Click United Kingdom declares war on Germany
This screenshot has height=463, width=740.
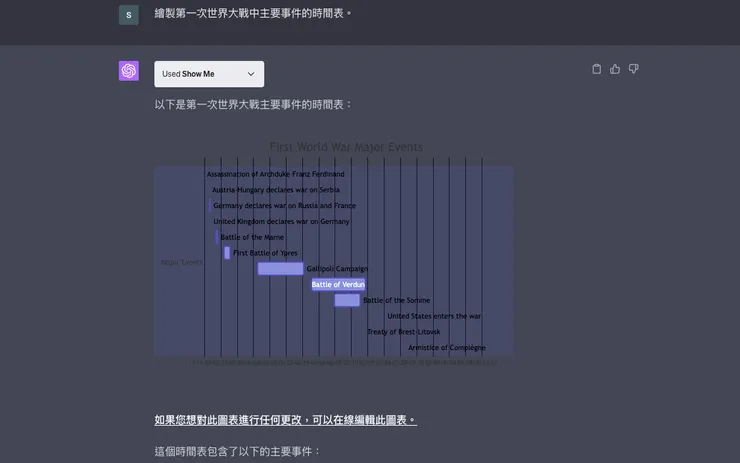[281, 221]
